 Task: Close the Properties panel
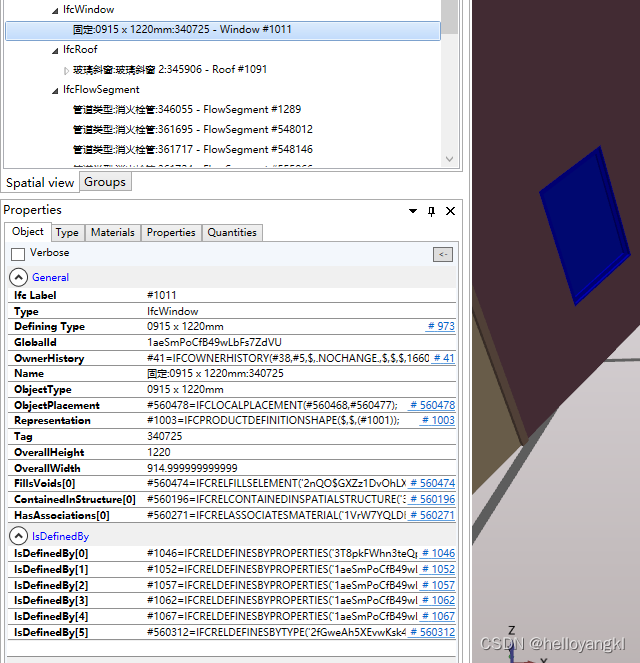[451, 211]
